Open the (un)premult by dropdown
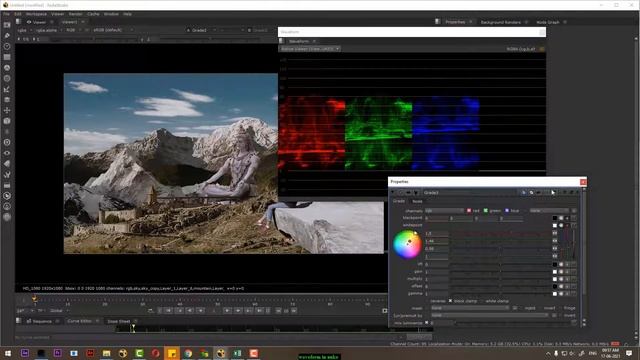 (x=489, y=316)
